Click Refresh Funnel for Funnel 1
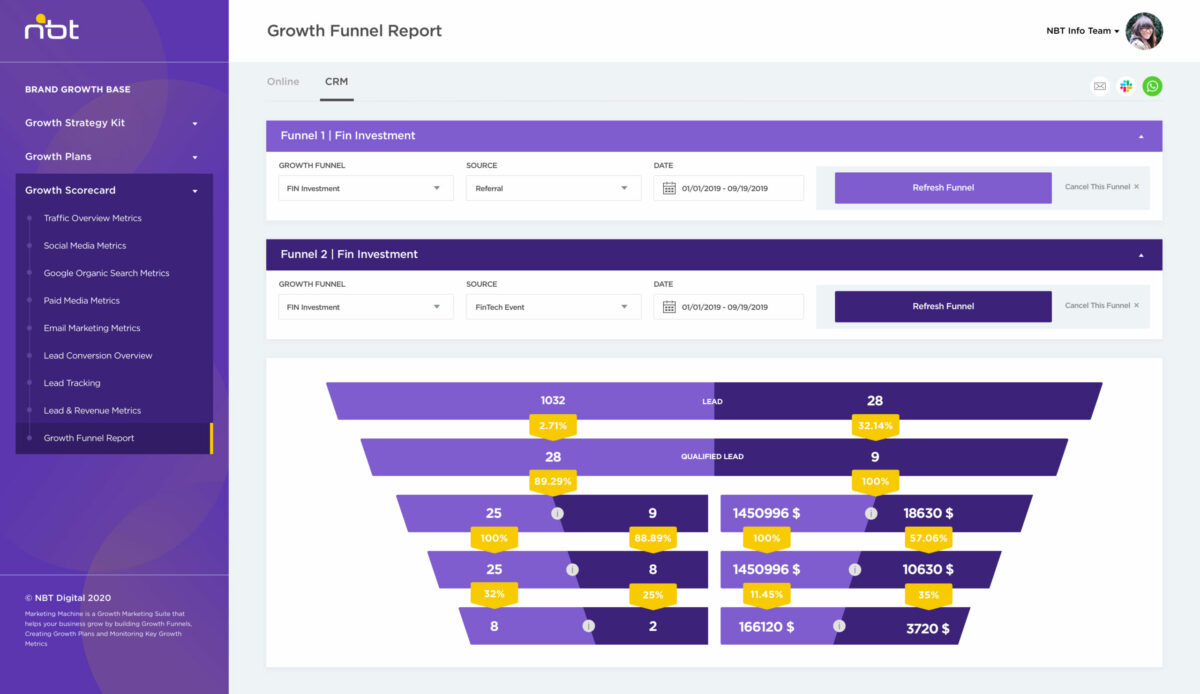This screenshot has height=694, width=1200. 942,187
